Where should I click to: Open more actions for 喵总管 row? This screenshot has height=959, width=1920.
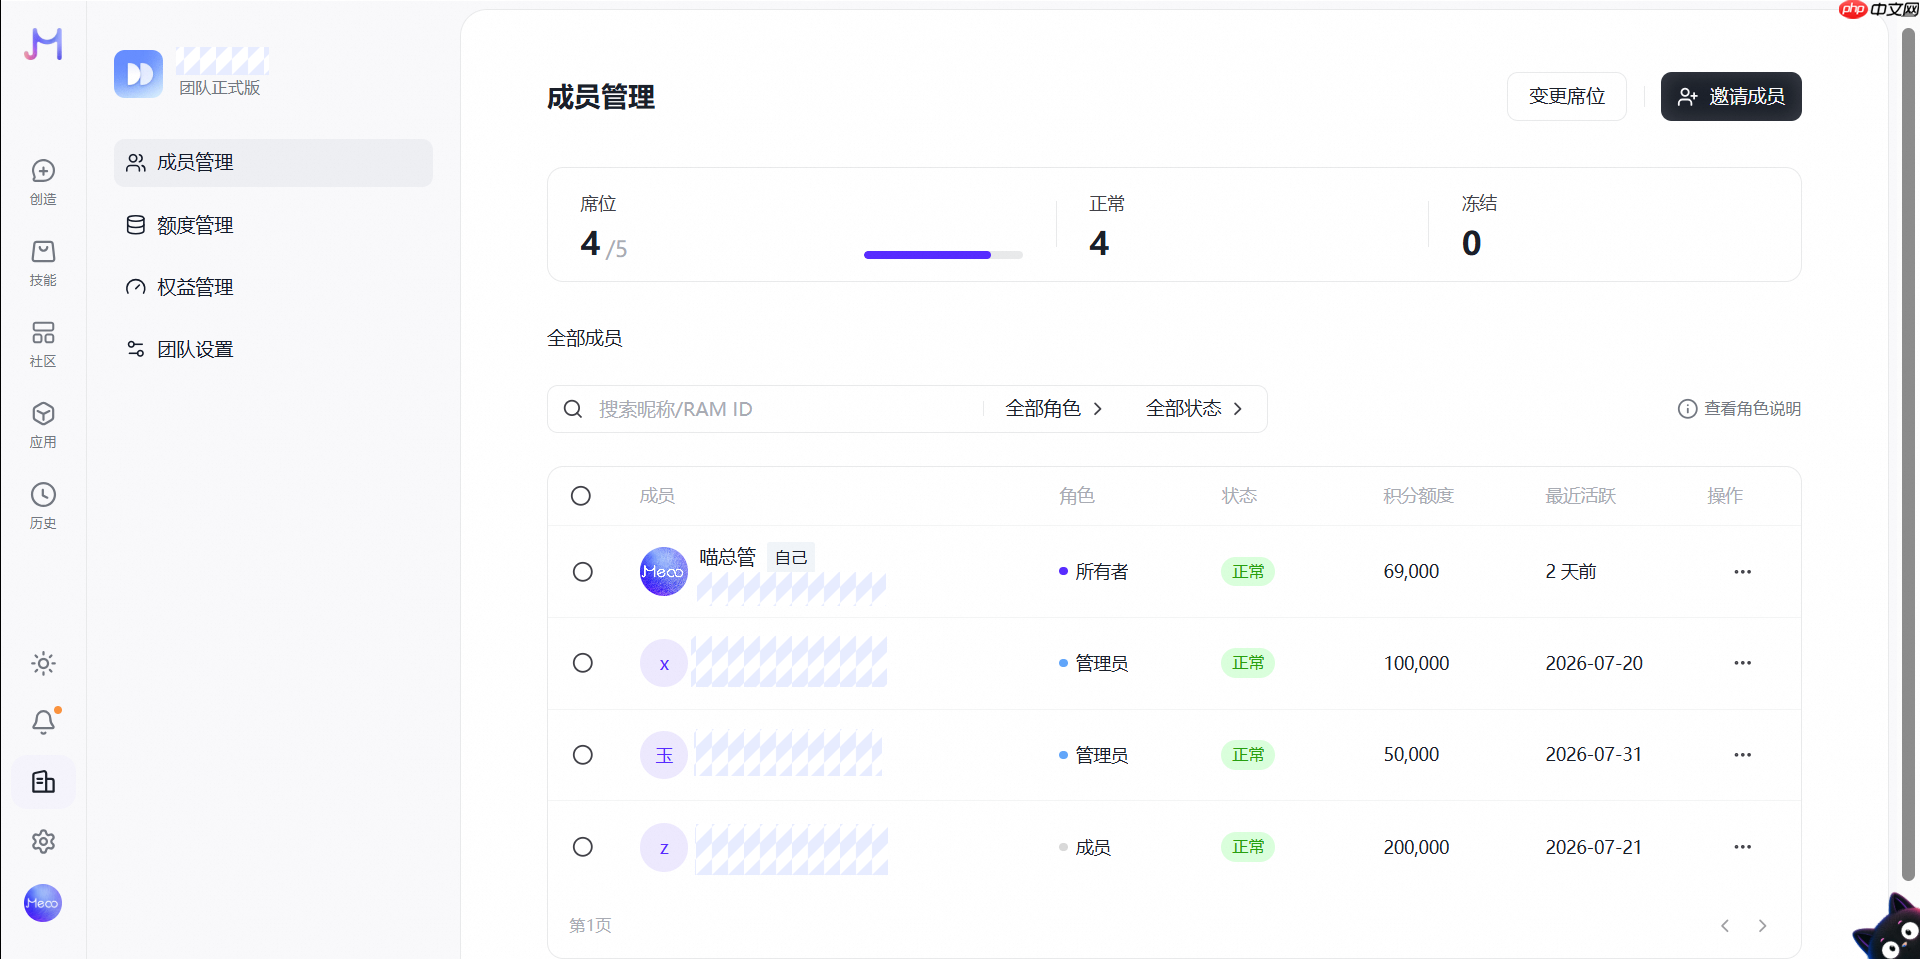tap(1742, 572)
